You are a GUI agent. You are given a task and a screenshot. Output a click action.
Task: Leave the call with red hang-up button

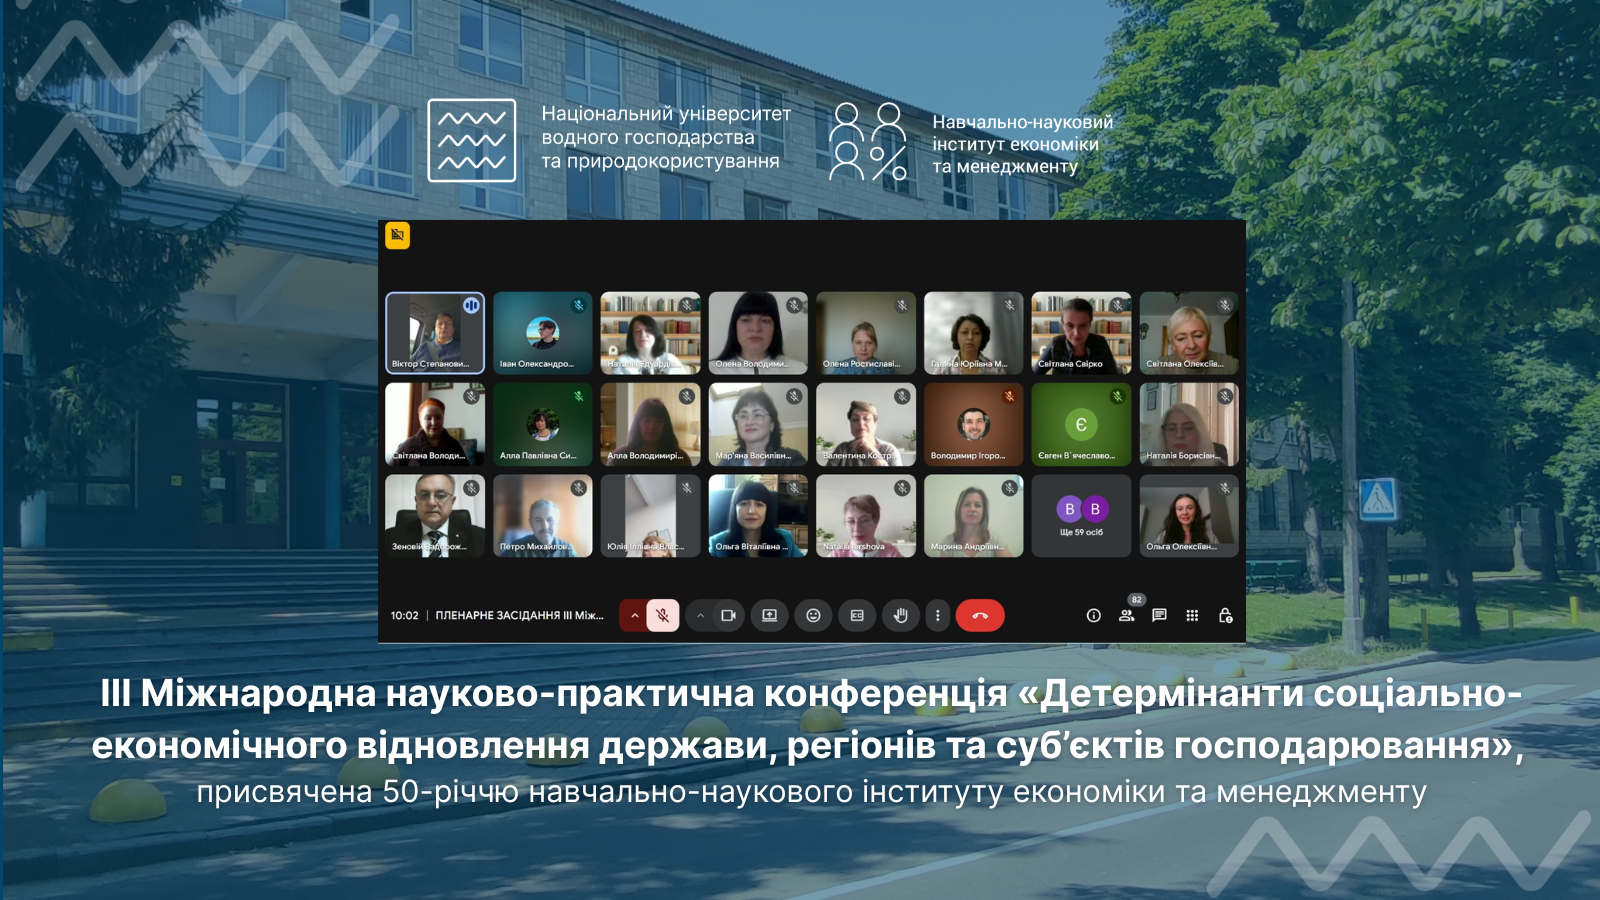pos(980,616)
